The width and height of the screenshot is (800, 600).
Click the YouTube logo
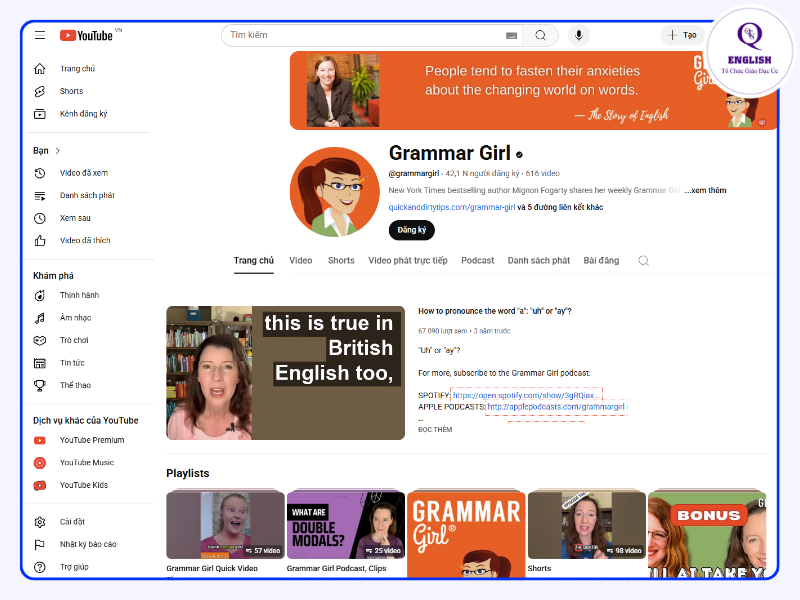86,35
